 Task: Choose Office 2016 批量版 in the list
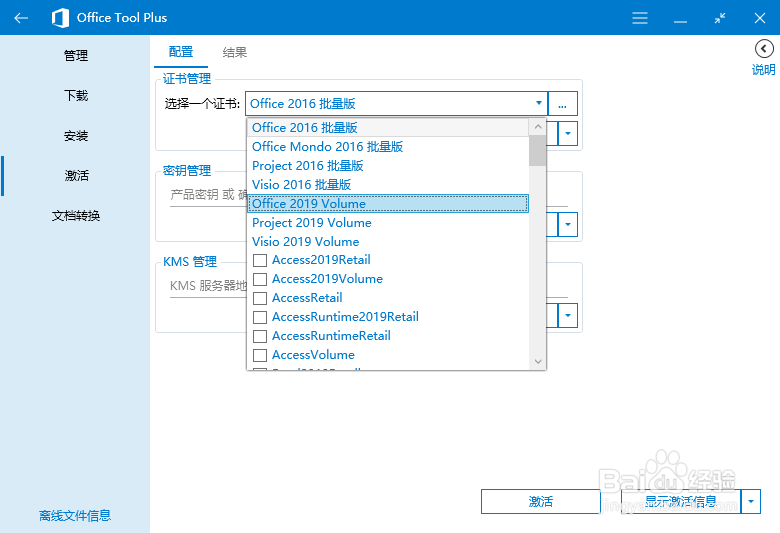coord(388,127)
